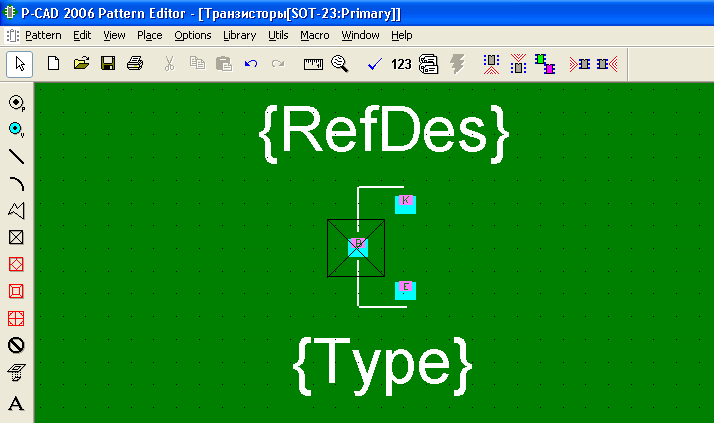Open the Edit menu
The height and width of the screenshot is (423, 714).
pos(82,36)
